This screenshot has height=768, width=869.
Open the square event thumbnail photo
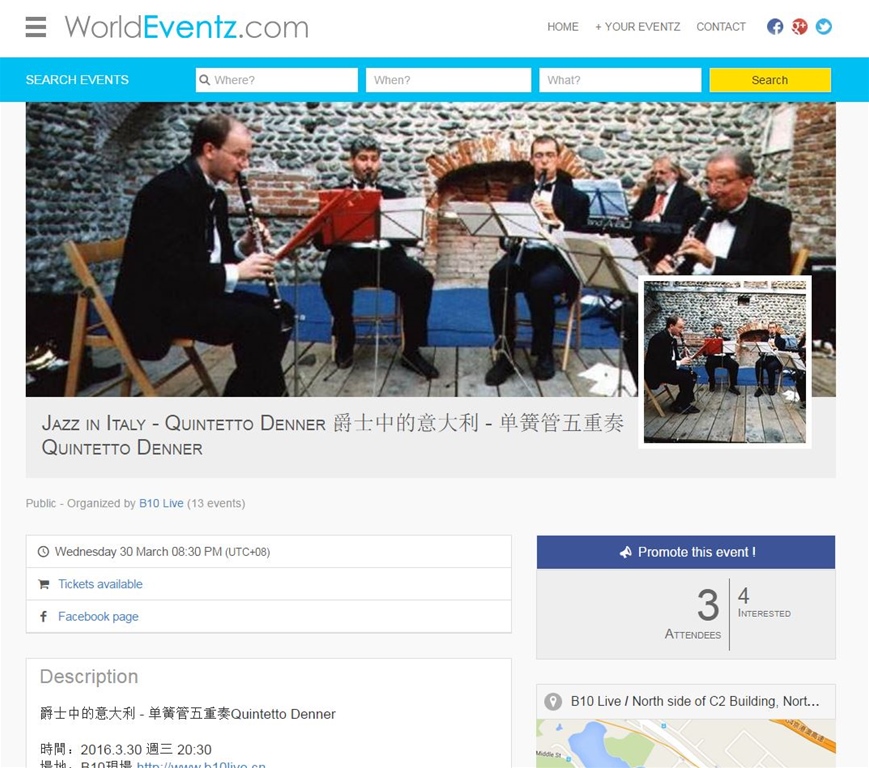click(725, 362)
